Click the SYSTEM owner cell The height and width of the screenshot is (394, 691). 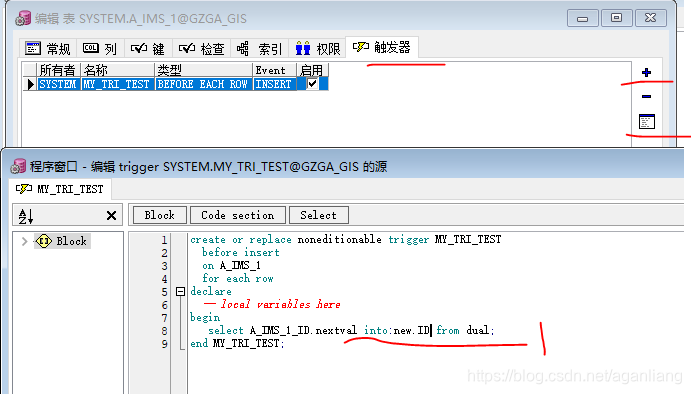click(59, 84)
